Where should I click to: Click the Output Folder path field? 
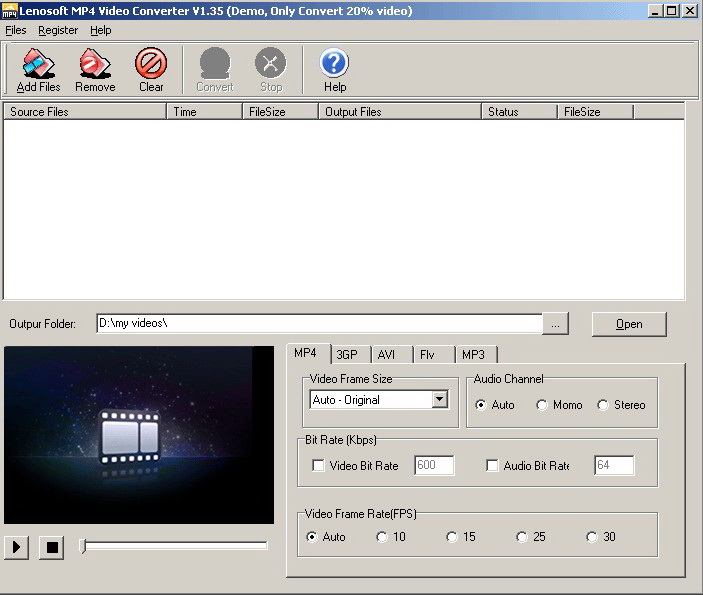pos(318,323)
